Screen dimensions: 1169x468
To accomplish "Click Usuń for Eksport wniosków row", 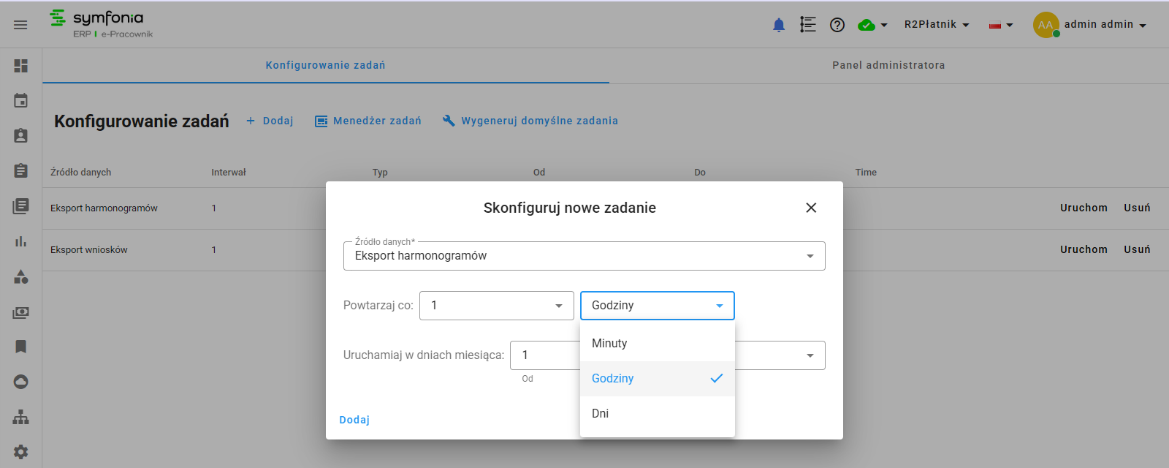I will (1137, 250).
